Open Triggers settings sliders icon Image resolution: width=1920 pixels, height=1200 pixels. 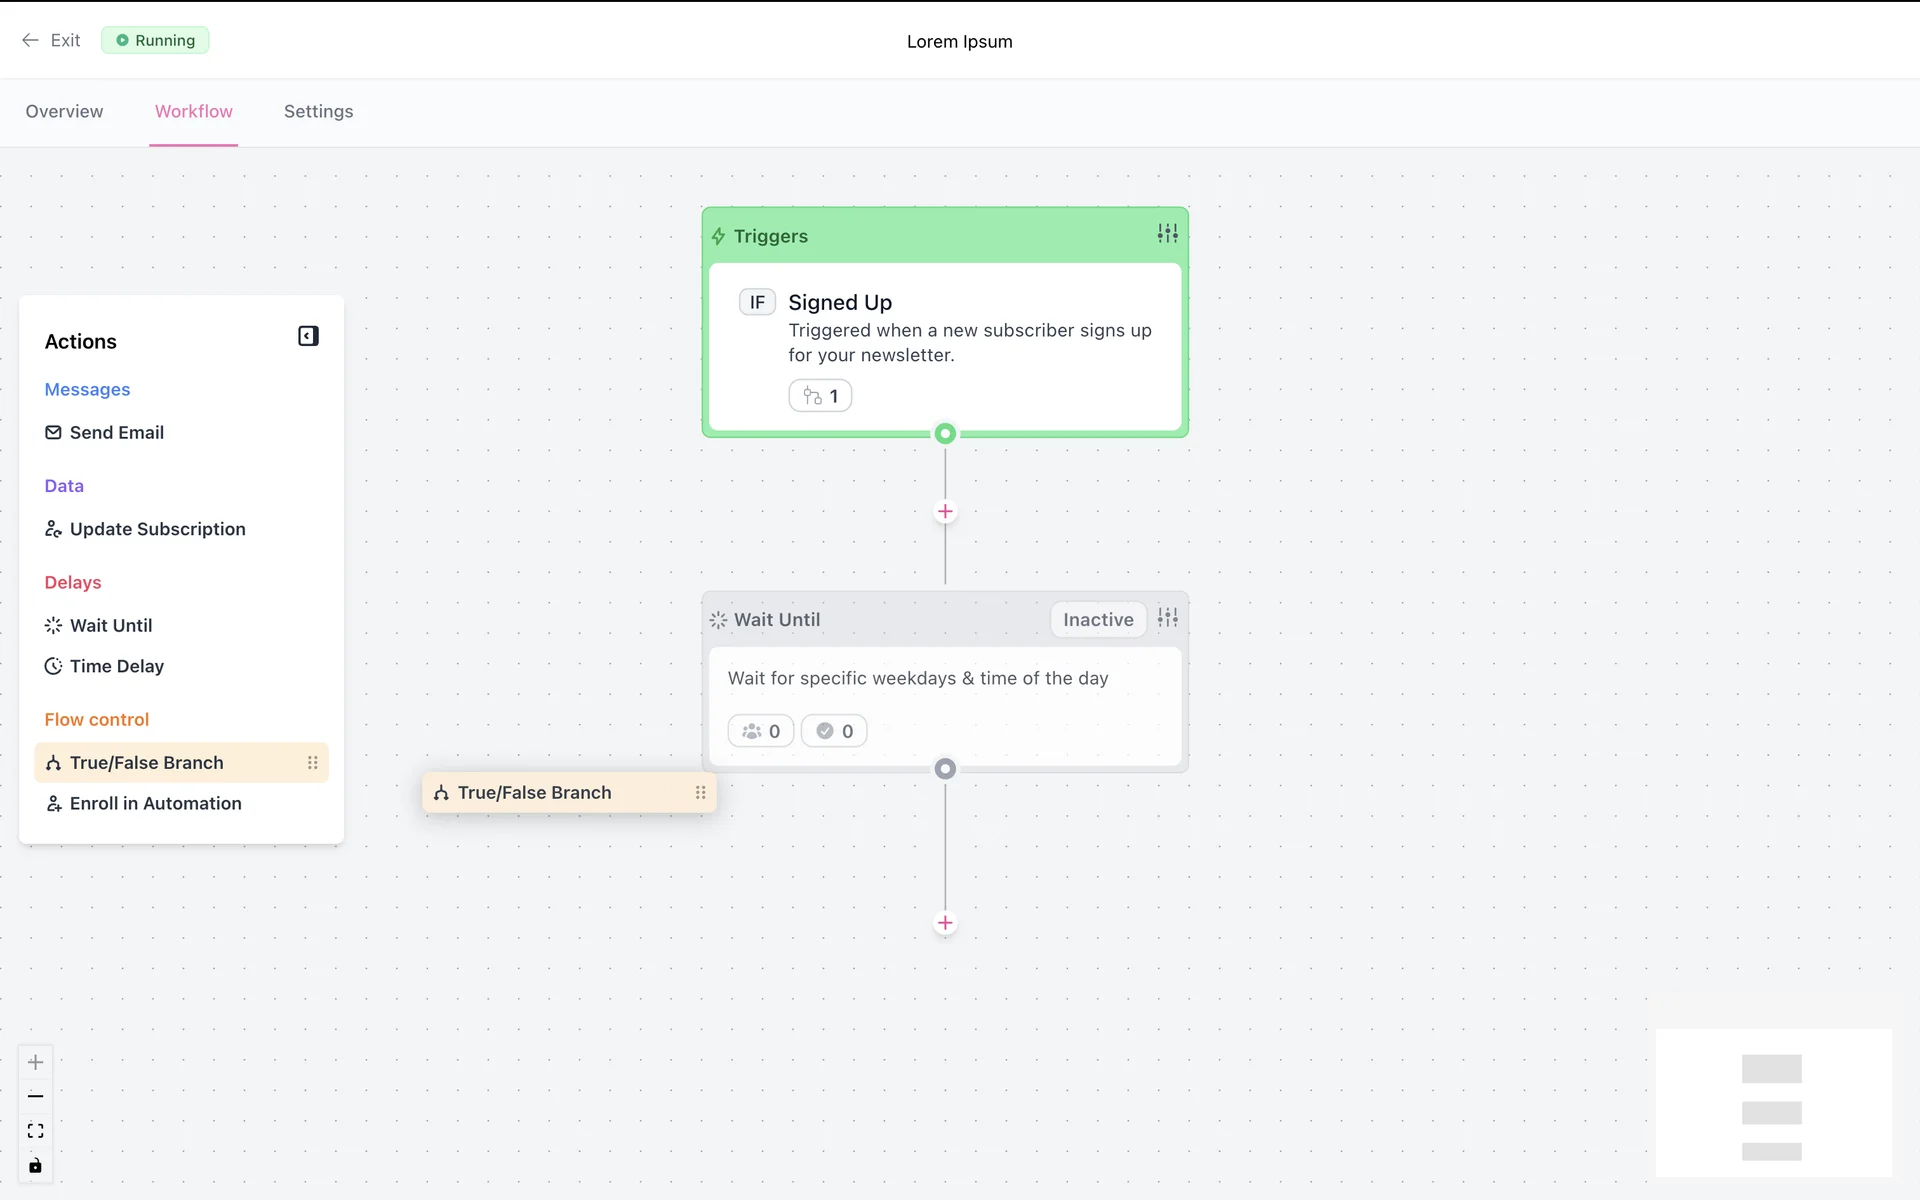pyautogui.click(x=1167, y=233)
